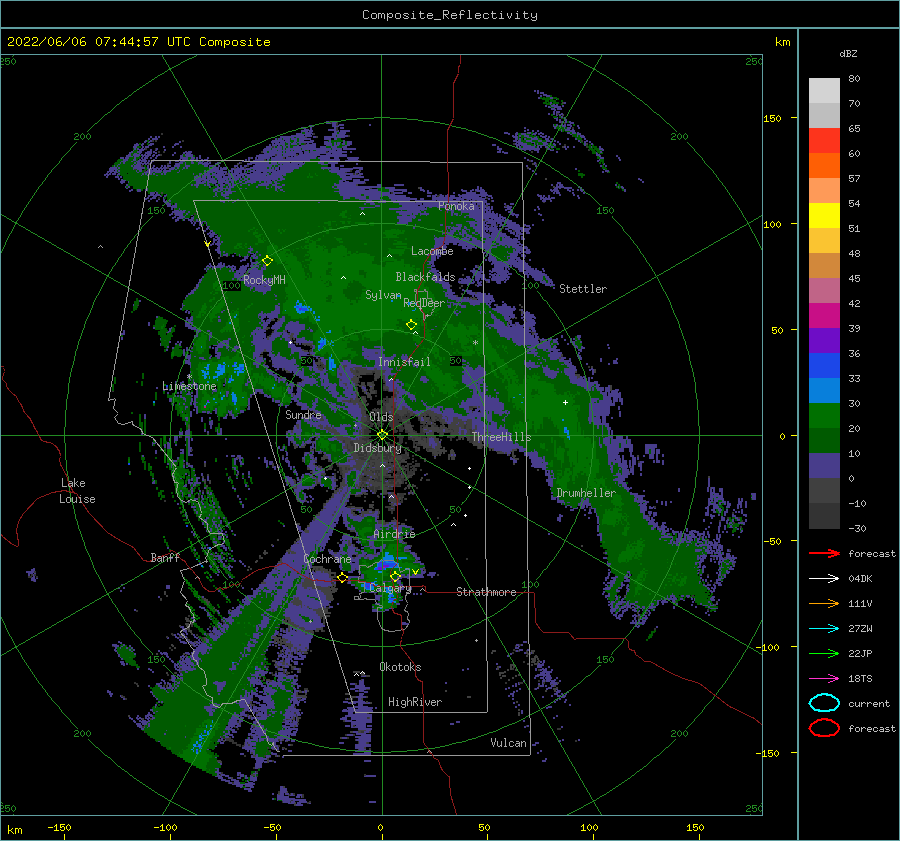Click the Composite_Reflectivity title text

point(450,15)
